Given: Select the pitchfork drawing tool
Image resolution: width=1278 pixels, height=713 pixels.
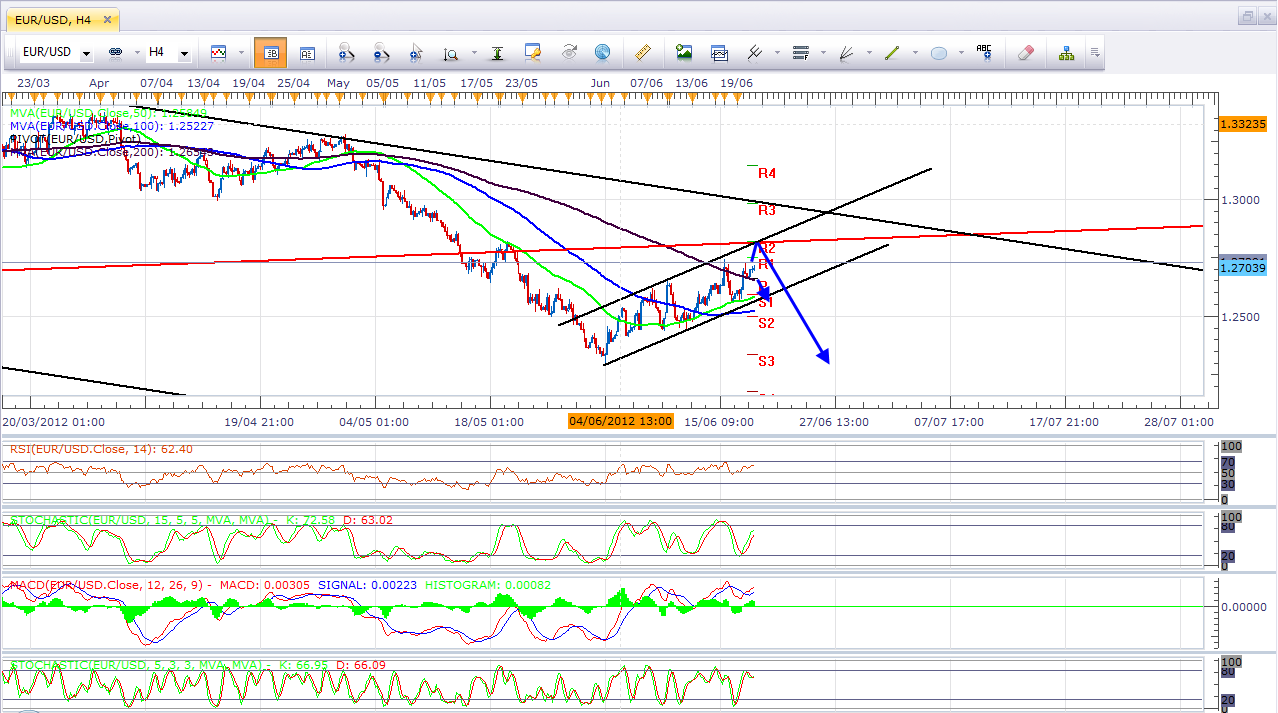Looking at the screenshot, I should 755,52.
